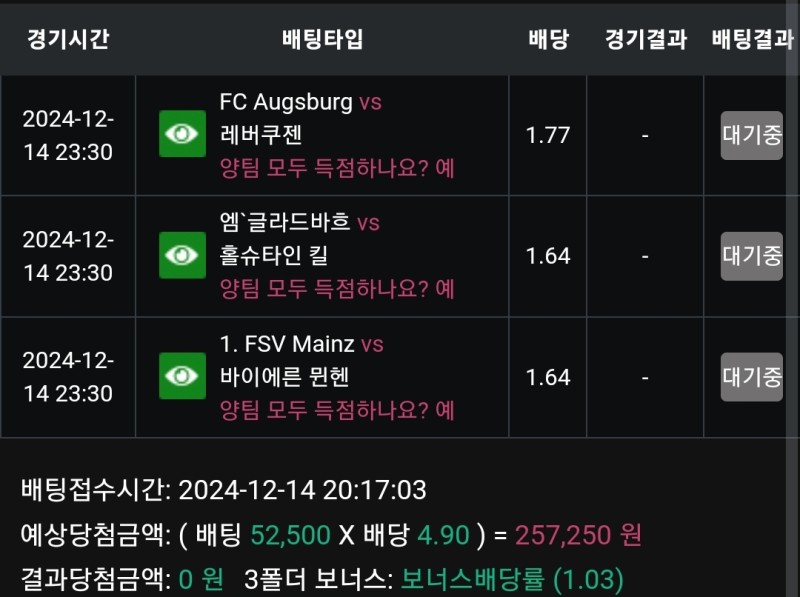Click the eye icon beside FC Augsburg match
800x597 pixels.
[182, 135]
